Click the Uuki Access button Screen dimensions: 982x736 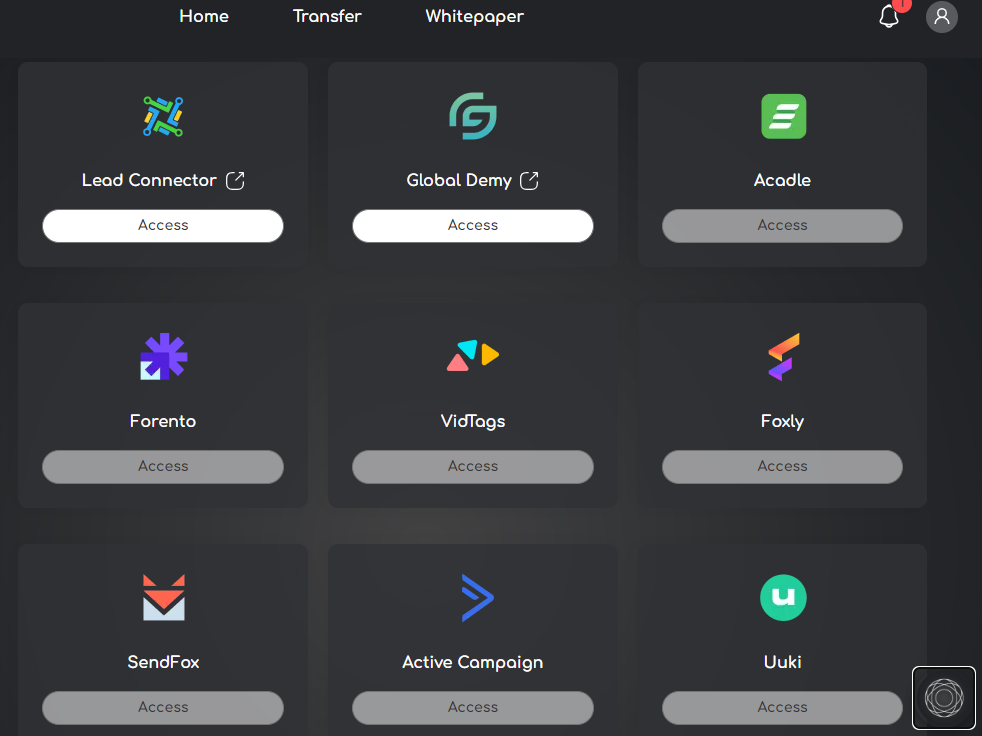(782, 708)
